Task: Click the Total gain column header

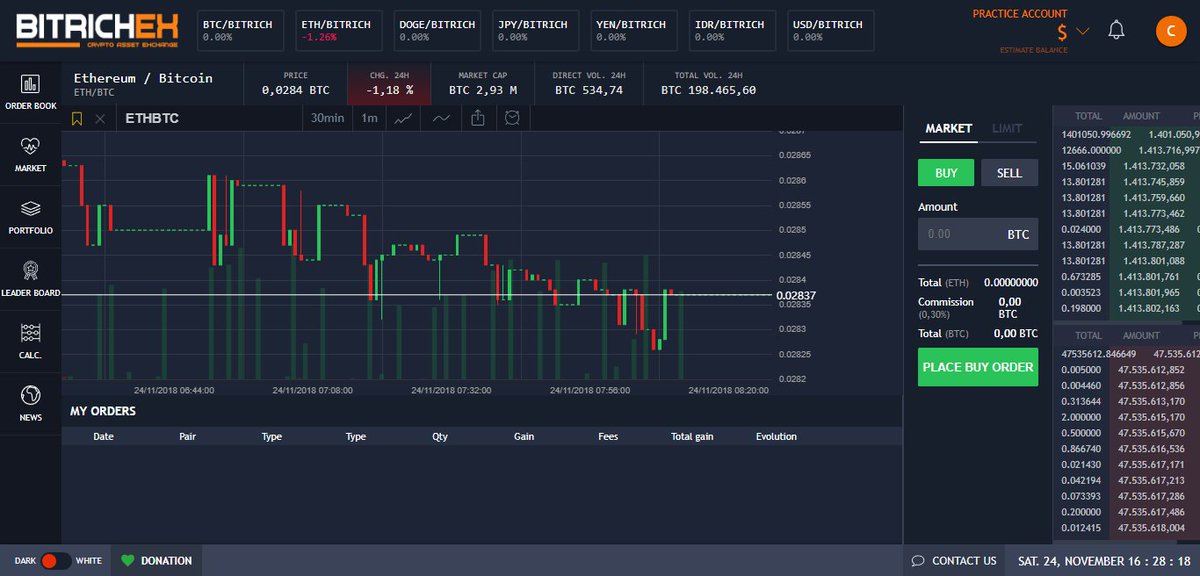Action: (692, 437)
